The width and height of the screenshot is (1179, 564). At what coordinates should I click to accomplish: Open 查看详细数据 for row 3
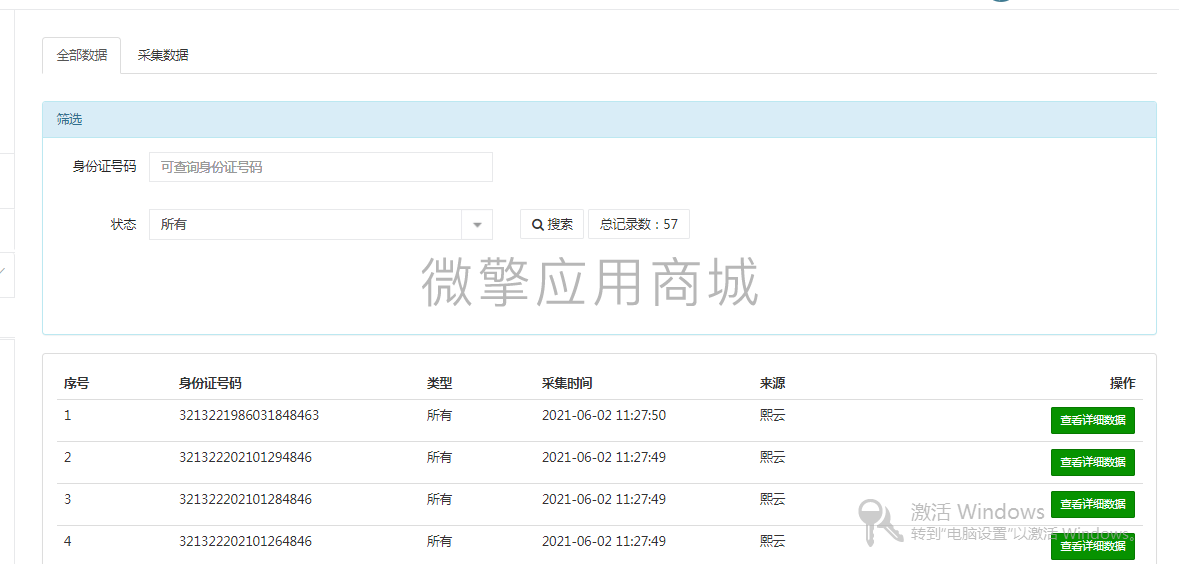click(x=1093, y=505)
